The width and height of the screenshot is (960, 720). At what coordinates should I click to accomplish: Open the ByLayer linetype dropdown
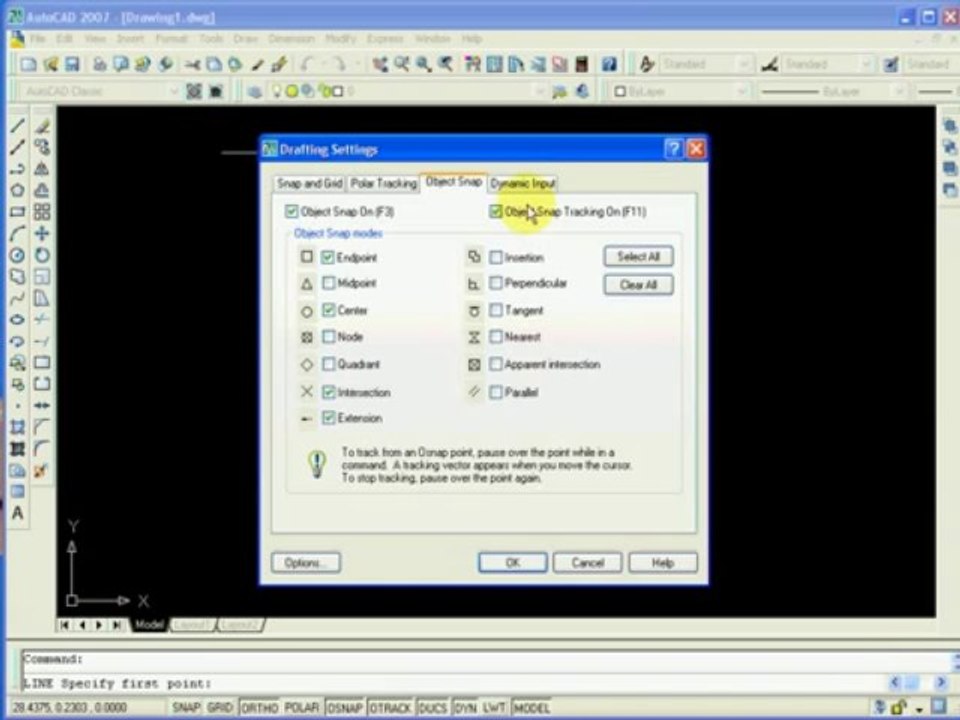point(899,91)
